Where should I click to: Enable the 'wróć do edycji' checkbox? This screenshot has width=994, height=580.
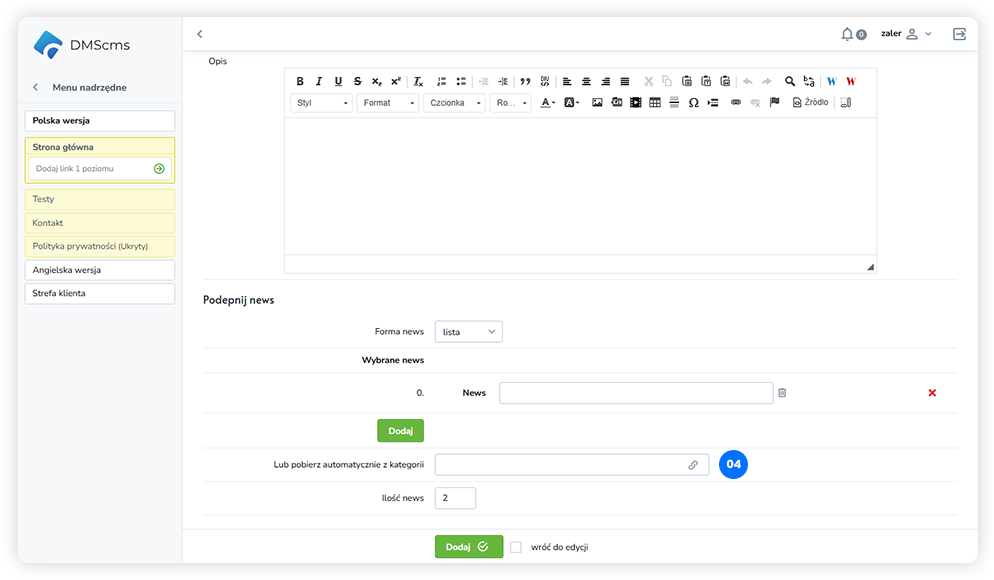(x=516, y=547)
